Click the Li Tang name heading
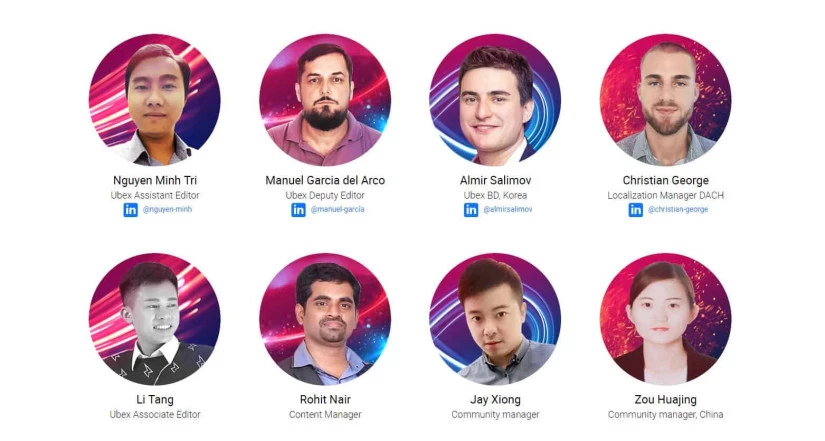 (155, 400)
